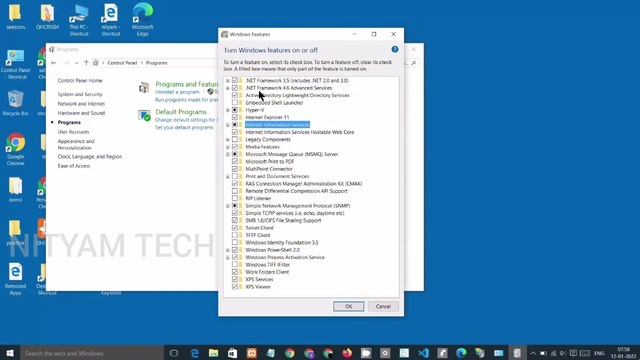Open Google Chrome desktop icon
This screenshot has height=360, width=640.
16,149
